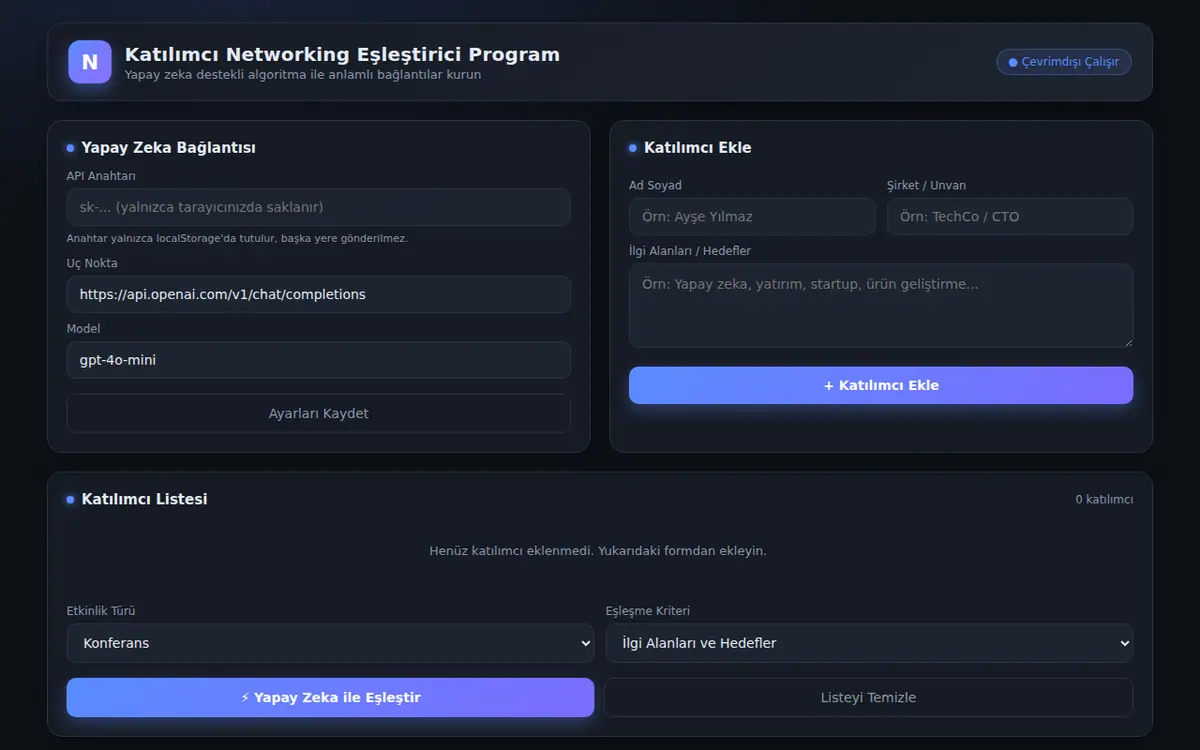
Task: Click the Ad Soyad input field
Action: click(752, 216)
